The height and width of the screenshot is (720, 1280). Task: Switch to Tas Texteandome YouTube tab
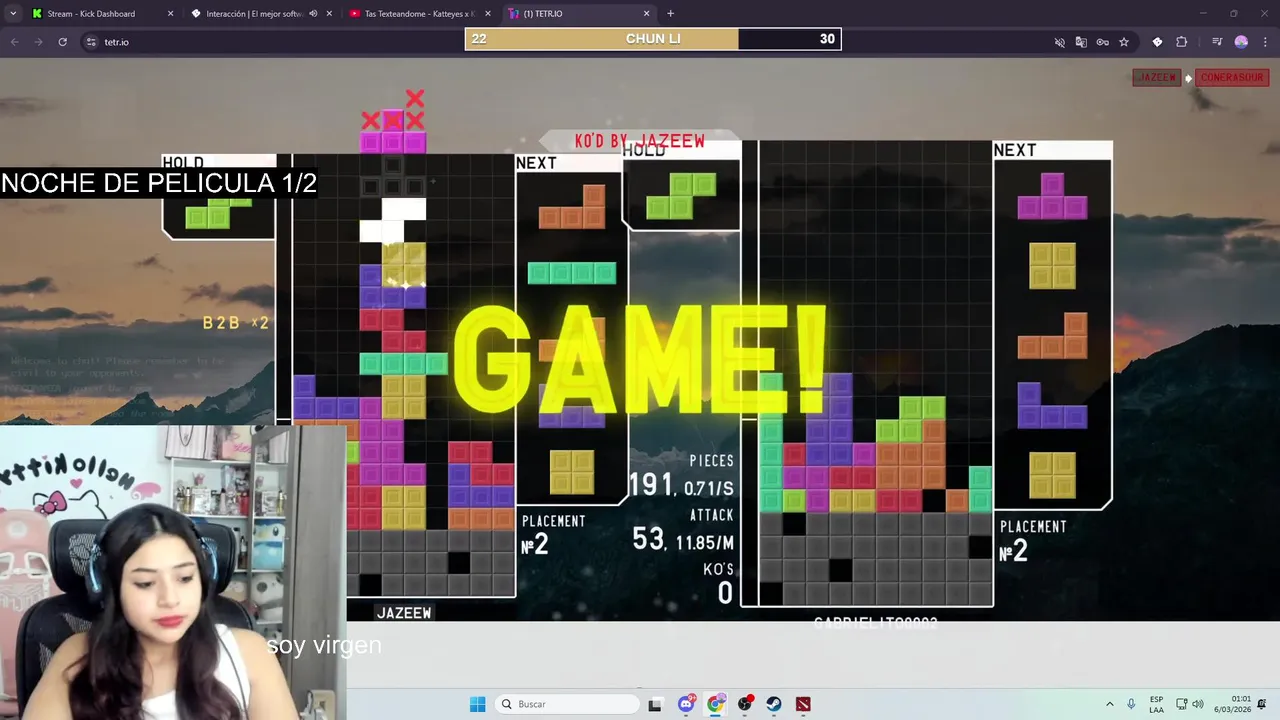[418, 14]
